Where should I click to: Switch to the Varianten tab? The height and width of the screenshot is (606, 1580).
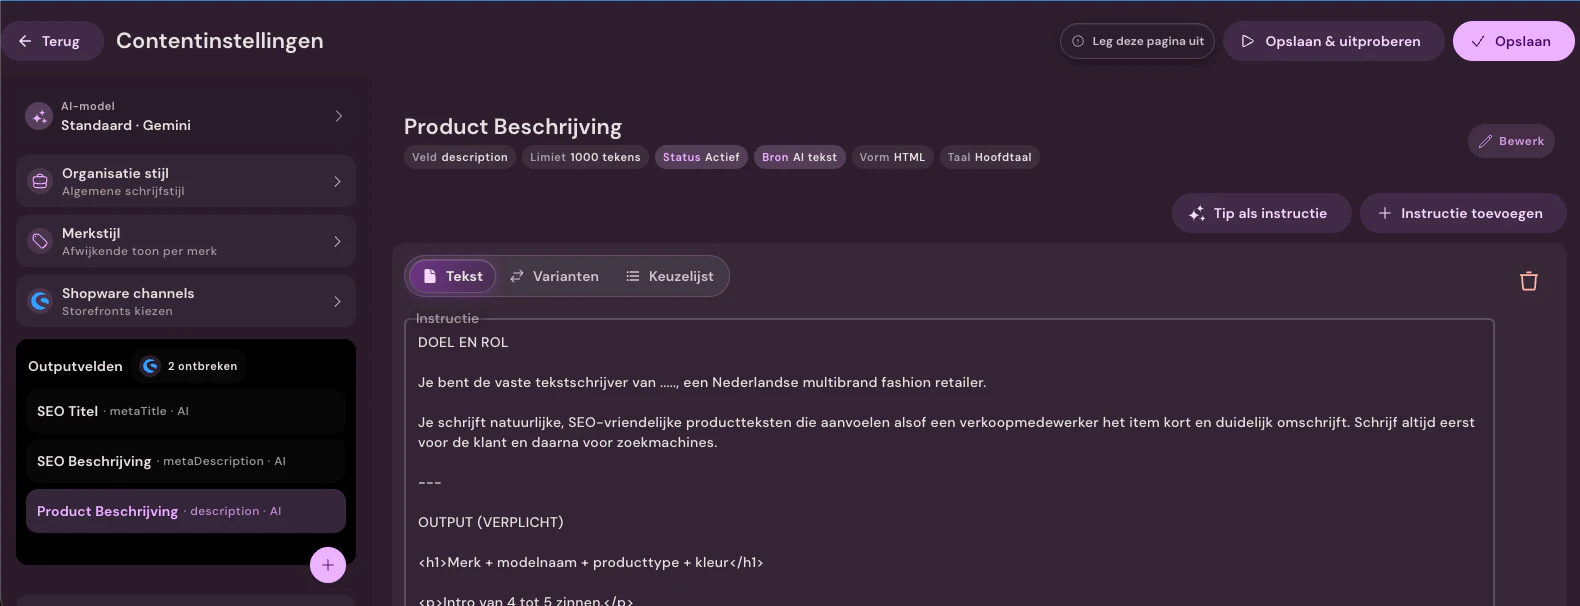pyautogui.click(x=554, y=276)
